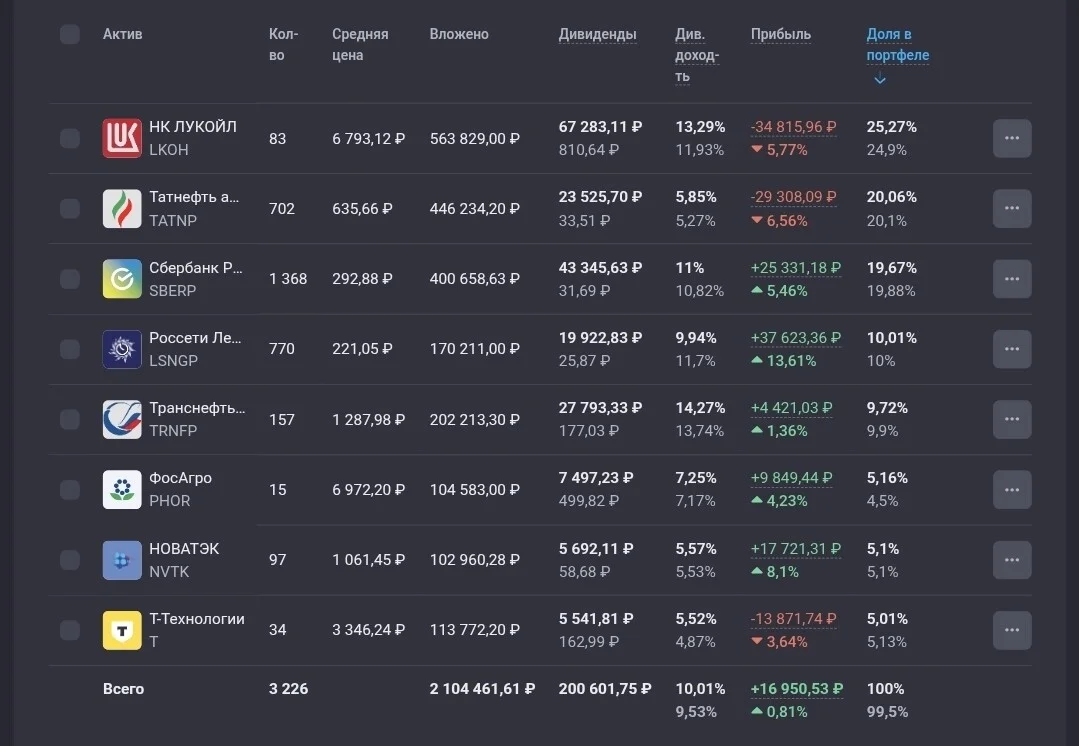Viewport: 1079px width, 746px height.
Task: Click the Кол-во column header
Action: 284,44
